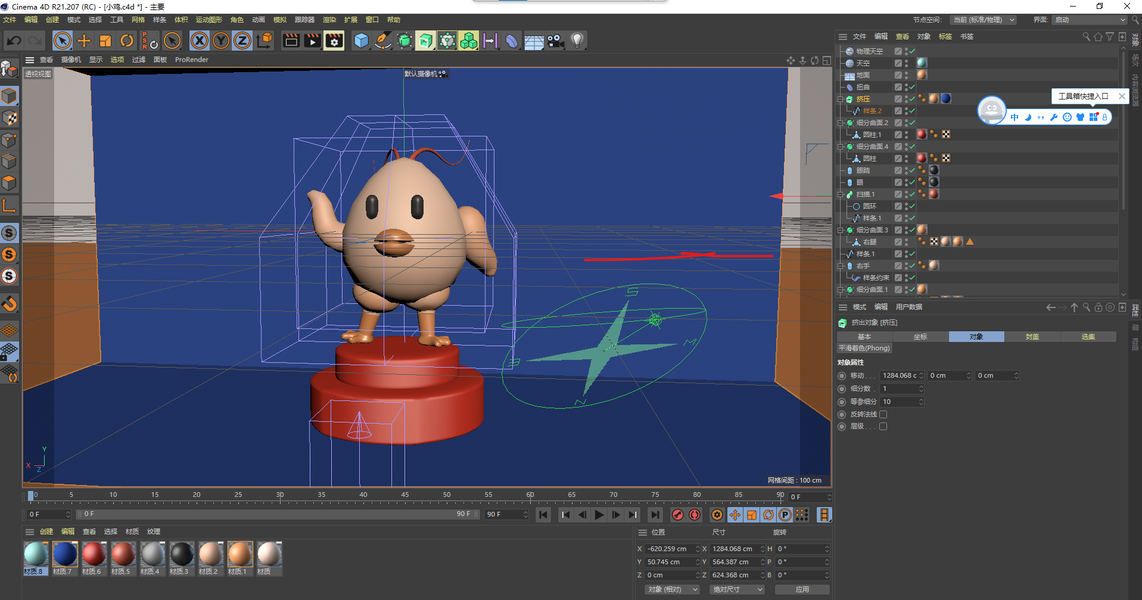Switch to 封盖 attribute tab
1142x600 pixels.
(x=1032, y=336)
